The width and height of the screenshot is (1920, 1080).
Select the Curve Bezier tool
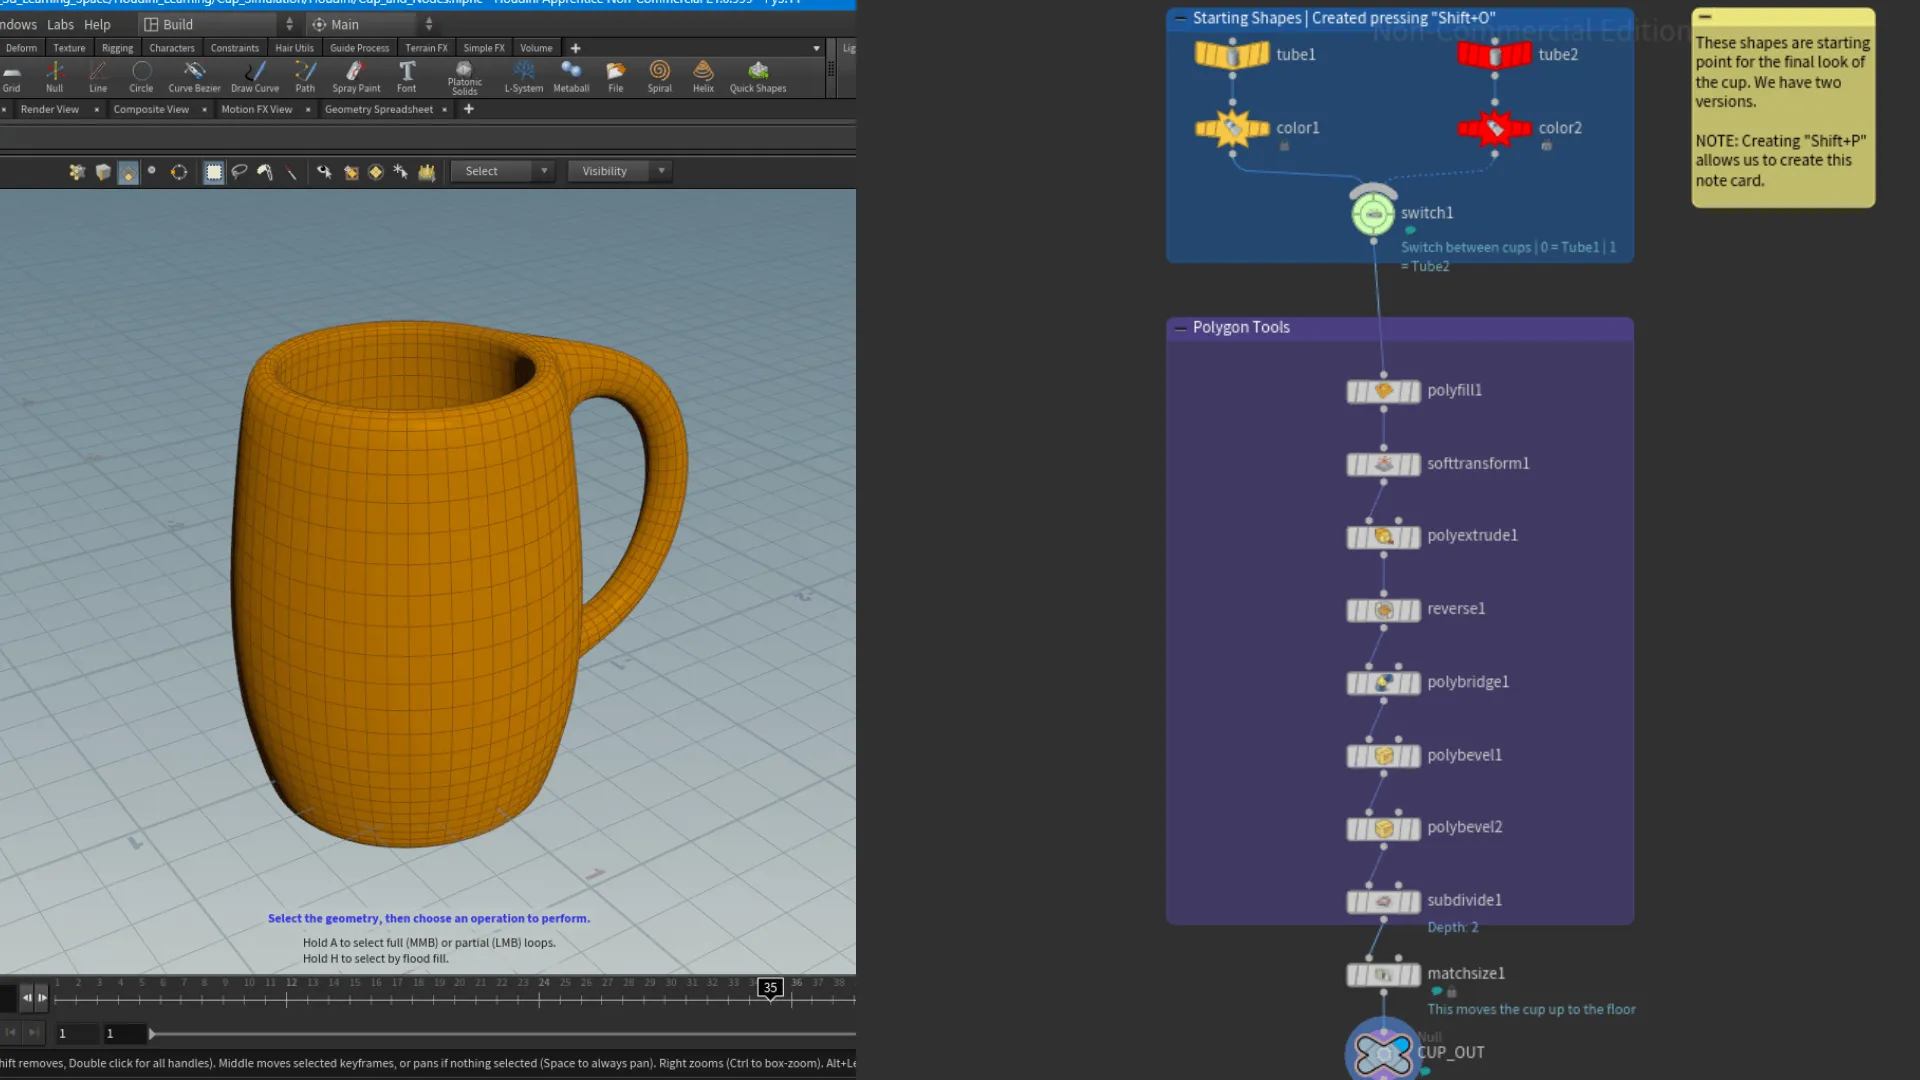pos(194,75)
